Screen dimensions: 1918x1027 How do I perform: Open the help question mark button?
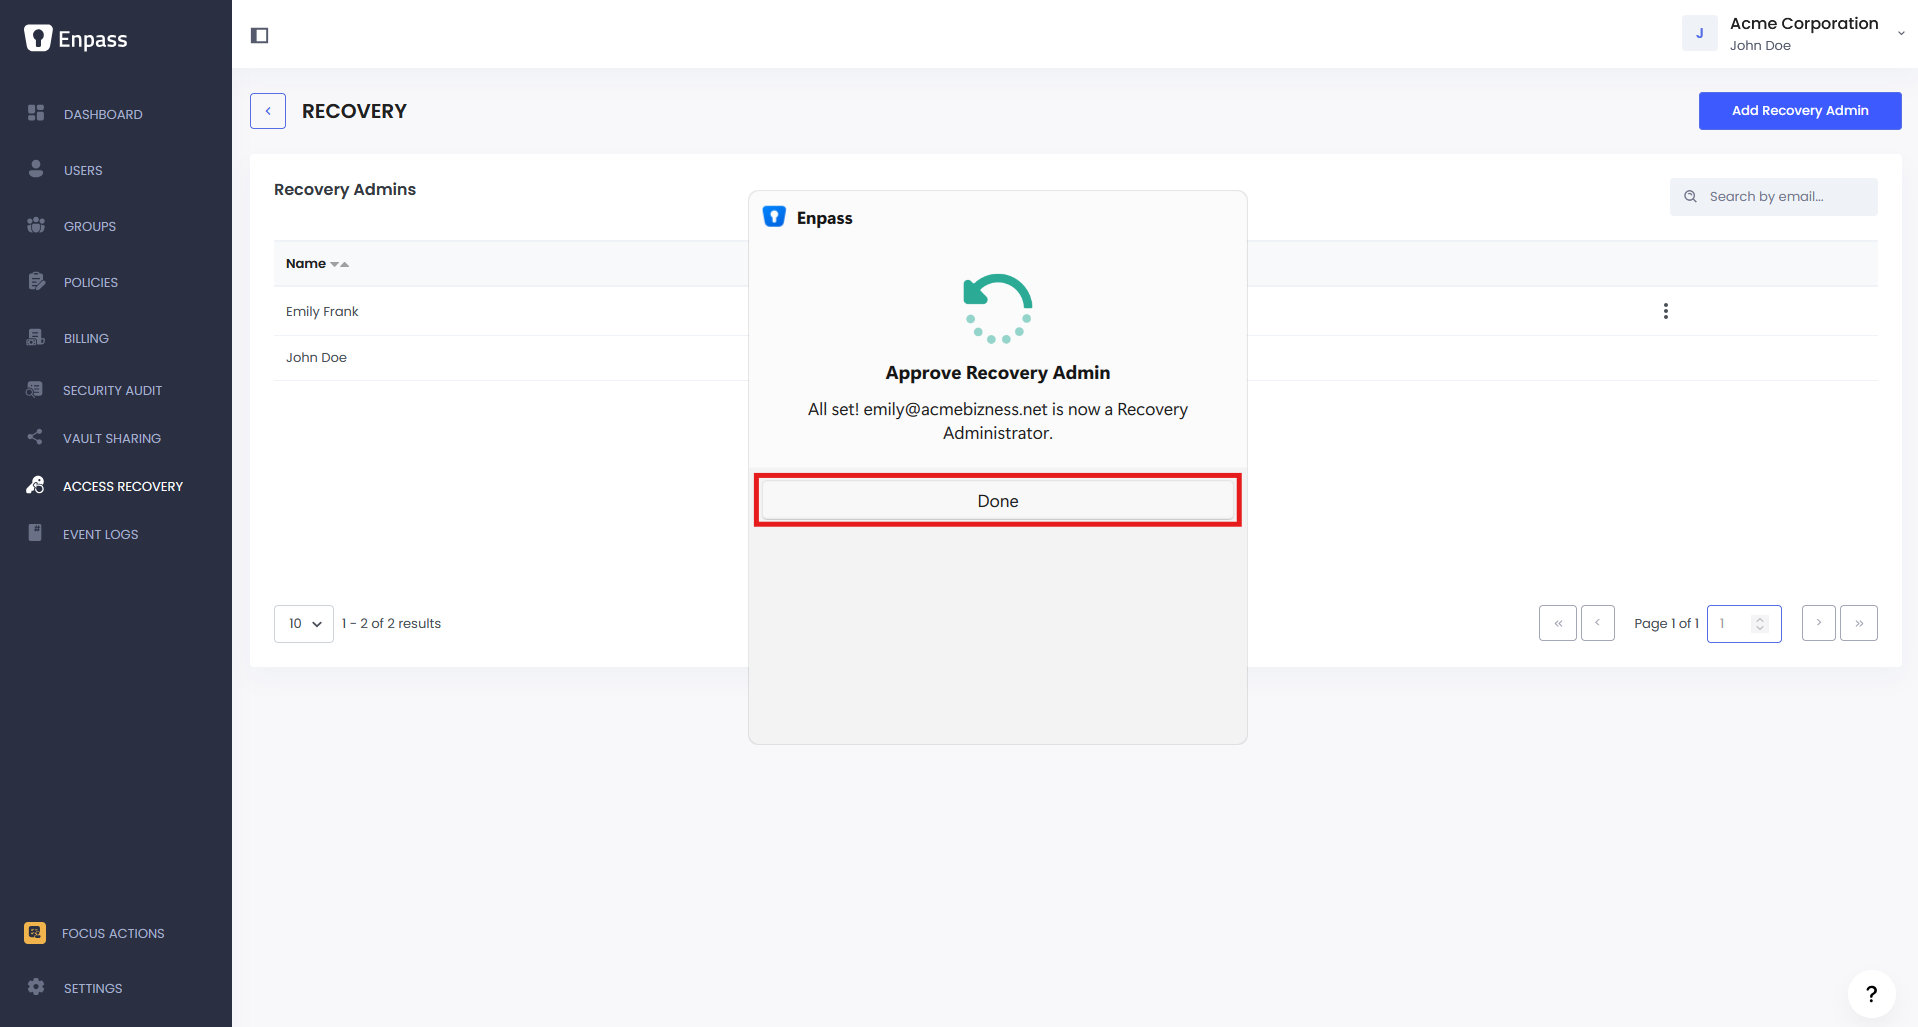pos(1871,994)
